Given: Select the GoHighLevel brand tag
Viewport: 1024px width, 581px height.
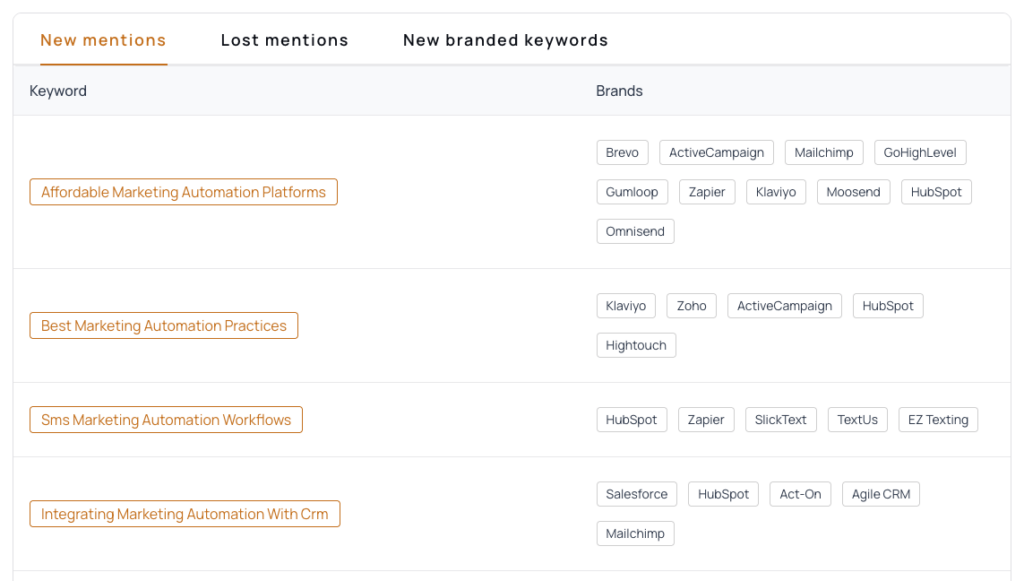Looking at the screenshot, I should (920, 153).
